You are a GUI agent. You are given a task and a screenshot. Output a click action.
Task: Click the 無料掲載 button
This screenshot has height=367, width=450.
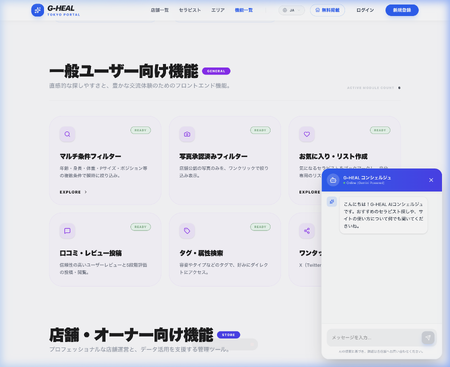tap(327, 10)
